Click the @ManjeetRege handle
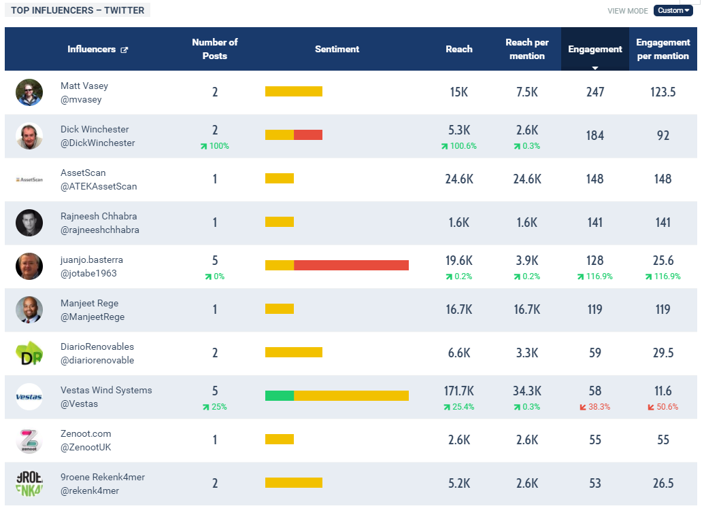Image resolution: width=704 pixels, height=519 pixels. coord(92,317)
